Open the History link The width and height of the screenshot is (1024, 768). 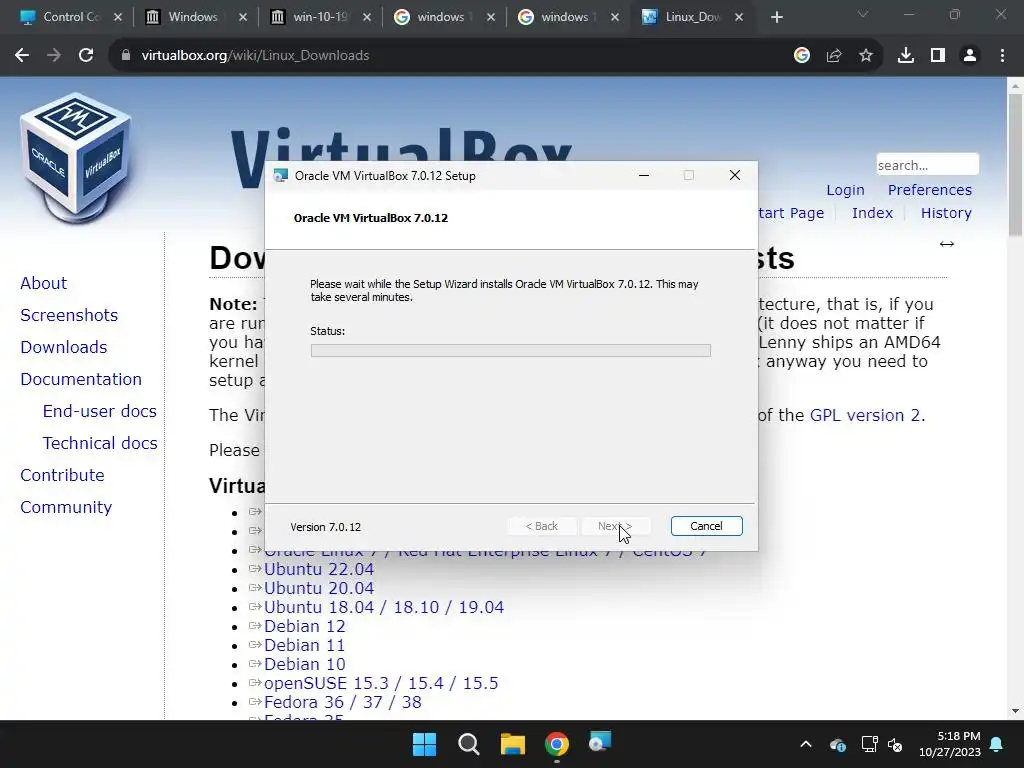point(946,213)
